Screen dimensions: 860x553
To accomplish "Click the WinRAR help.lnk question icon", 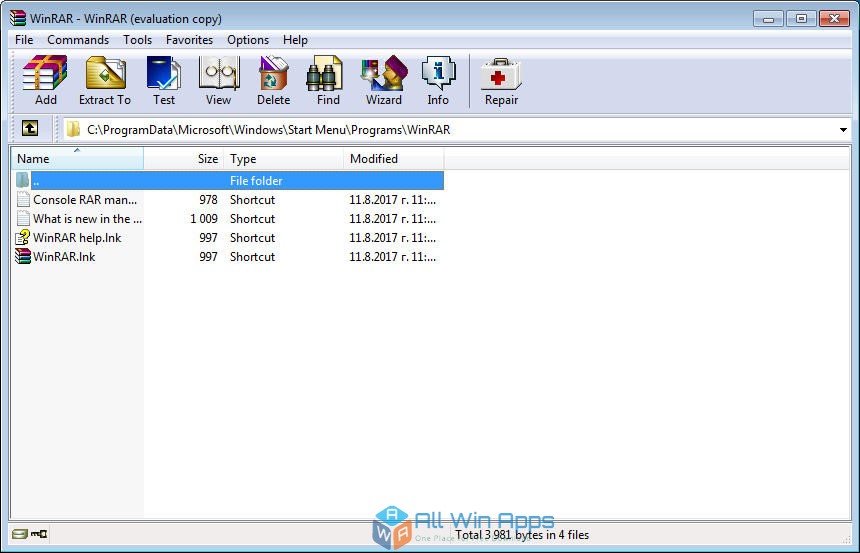I will tap(23, 237).
